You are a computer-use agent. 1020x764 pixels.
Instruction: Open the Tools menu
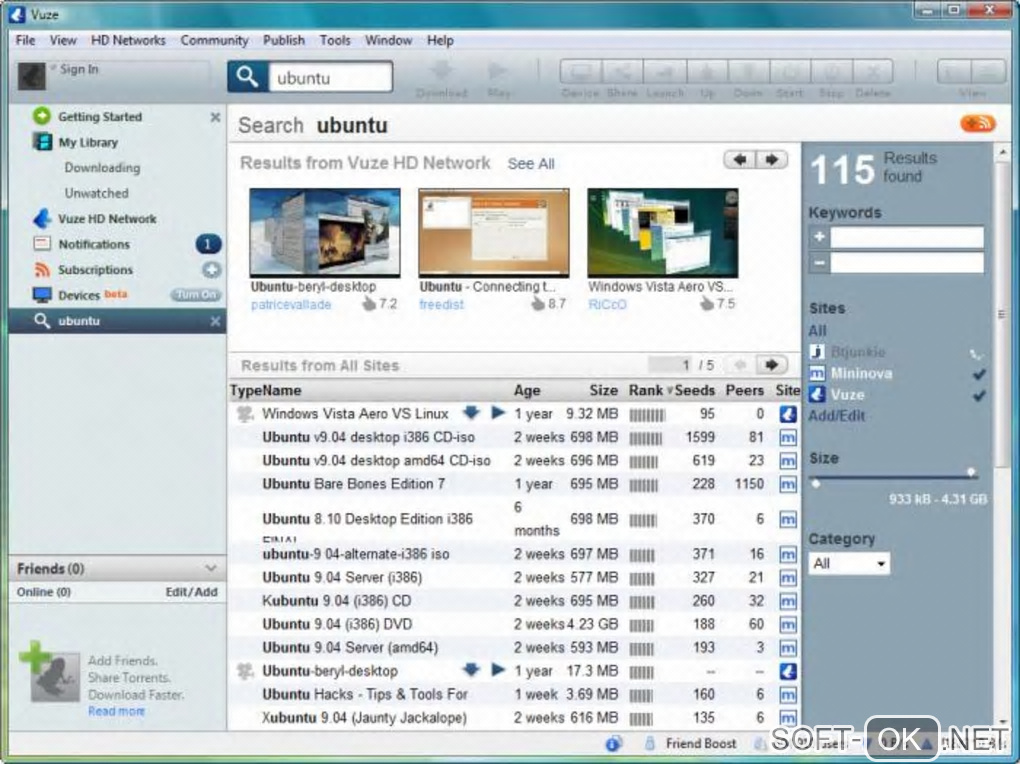pyautogui.click(x=335, y=40)
